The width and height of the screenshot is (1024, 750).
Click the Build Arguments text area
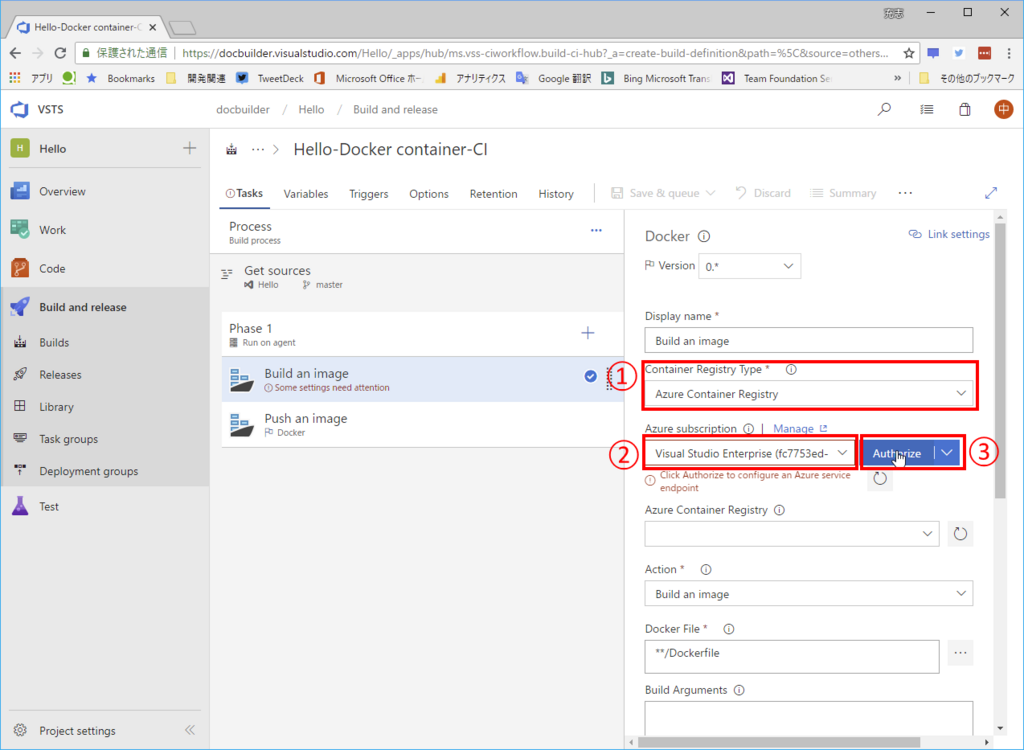[808, 718]
